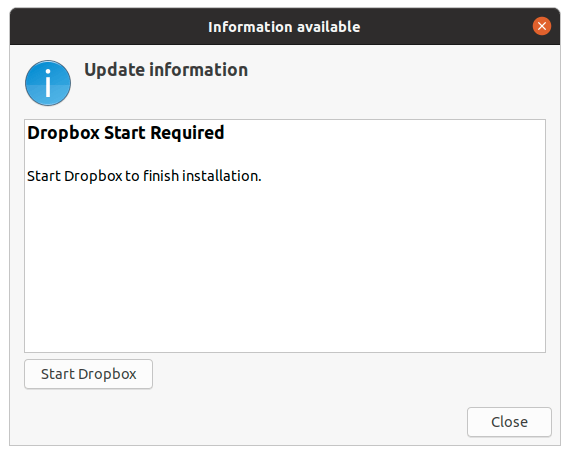Screen dimensions: 570x455
Task: Click the word installation in the message
Action: (x=222, y=176)
